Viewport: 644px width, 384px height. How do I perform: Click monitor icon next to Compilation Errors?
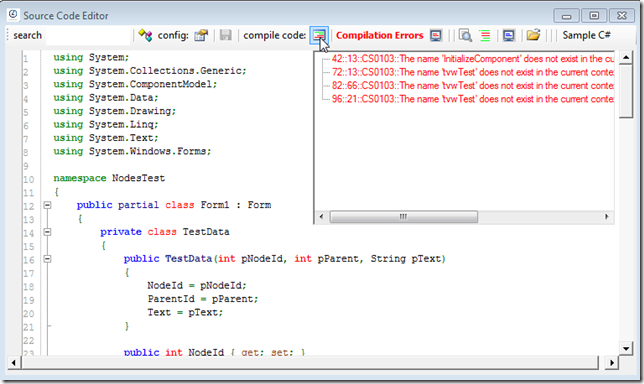click(x=436, y=36)
